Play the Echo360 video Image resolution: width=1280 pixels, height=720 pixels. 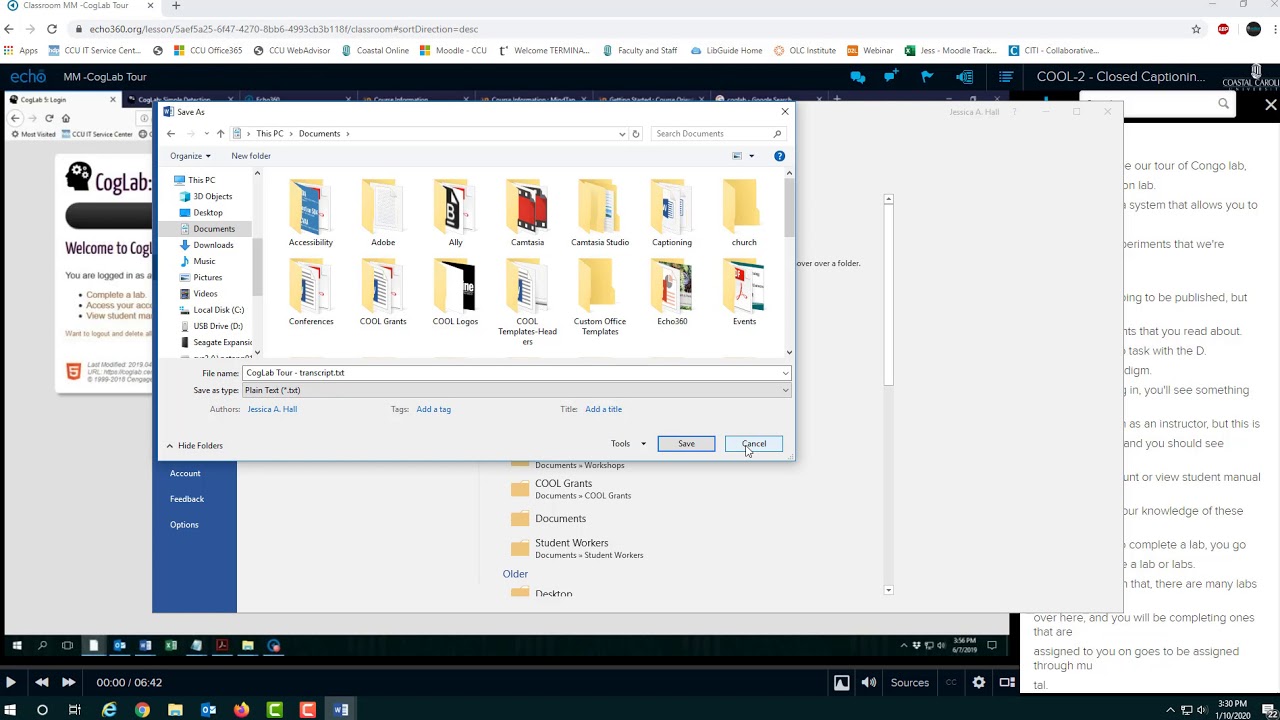[x=10, y=682]
